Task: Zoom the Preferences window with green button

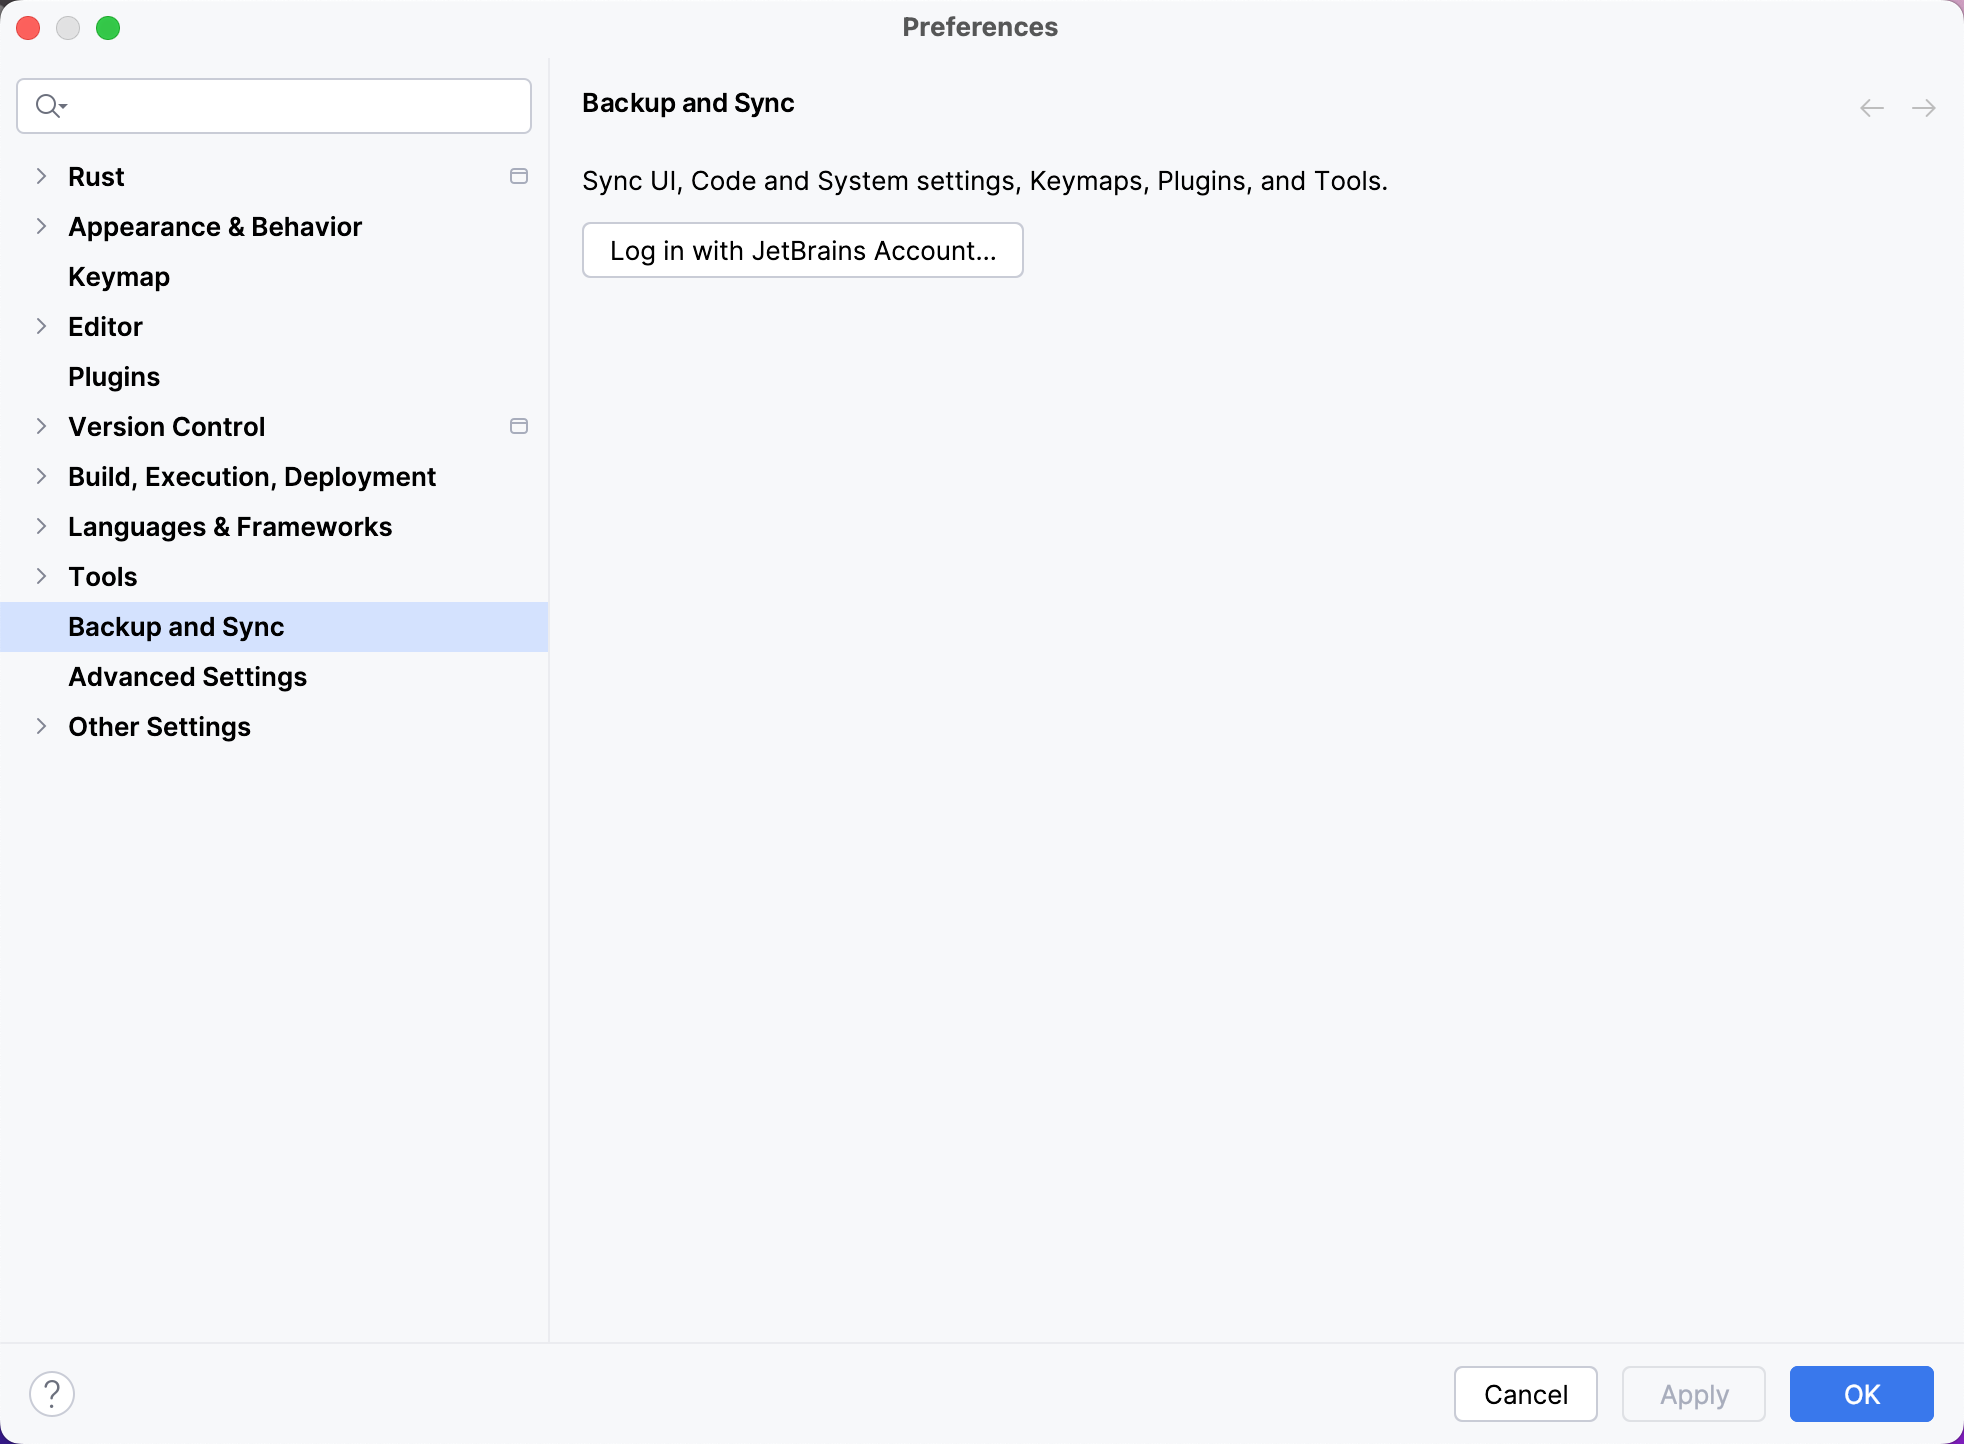Action: [x=108, y=28]
